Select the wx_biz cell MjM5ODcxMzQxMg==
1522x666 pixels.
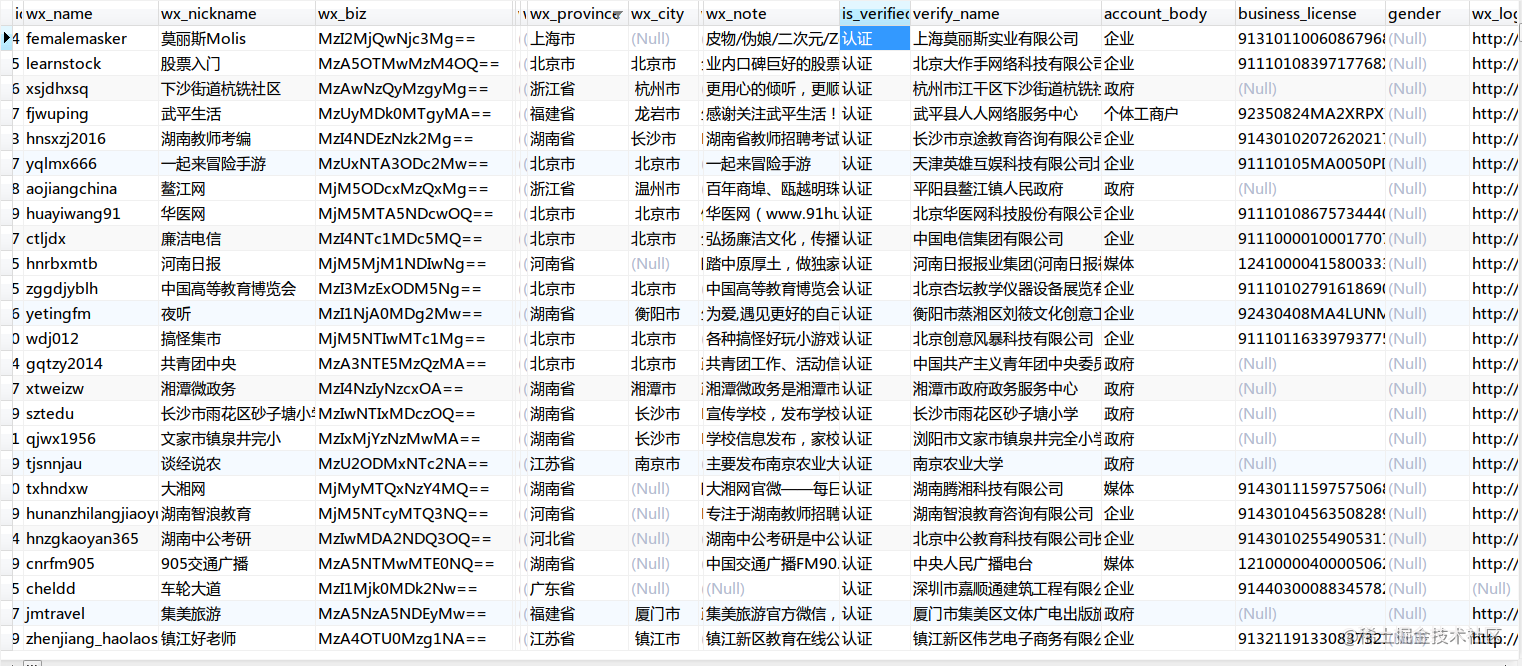(415, 189)
